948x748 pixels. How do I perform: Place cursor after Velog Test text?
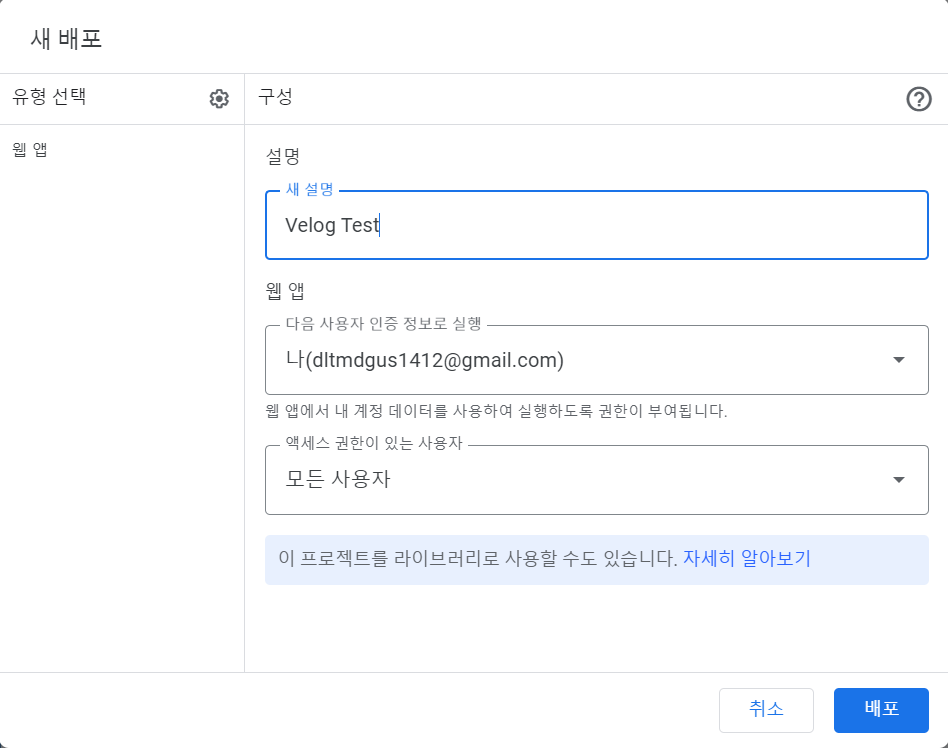click(x=380, y=225)
